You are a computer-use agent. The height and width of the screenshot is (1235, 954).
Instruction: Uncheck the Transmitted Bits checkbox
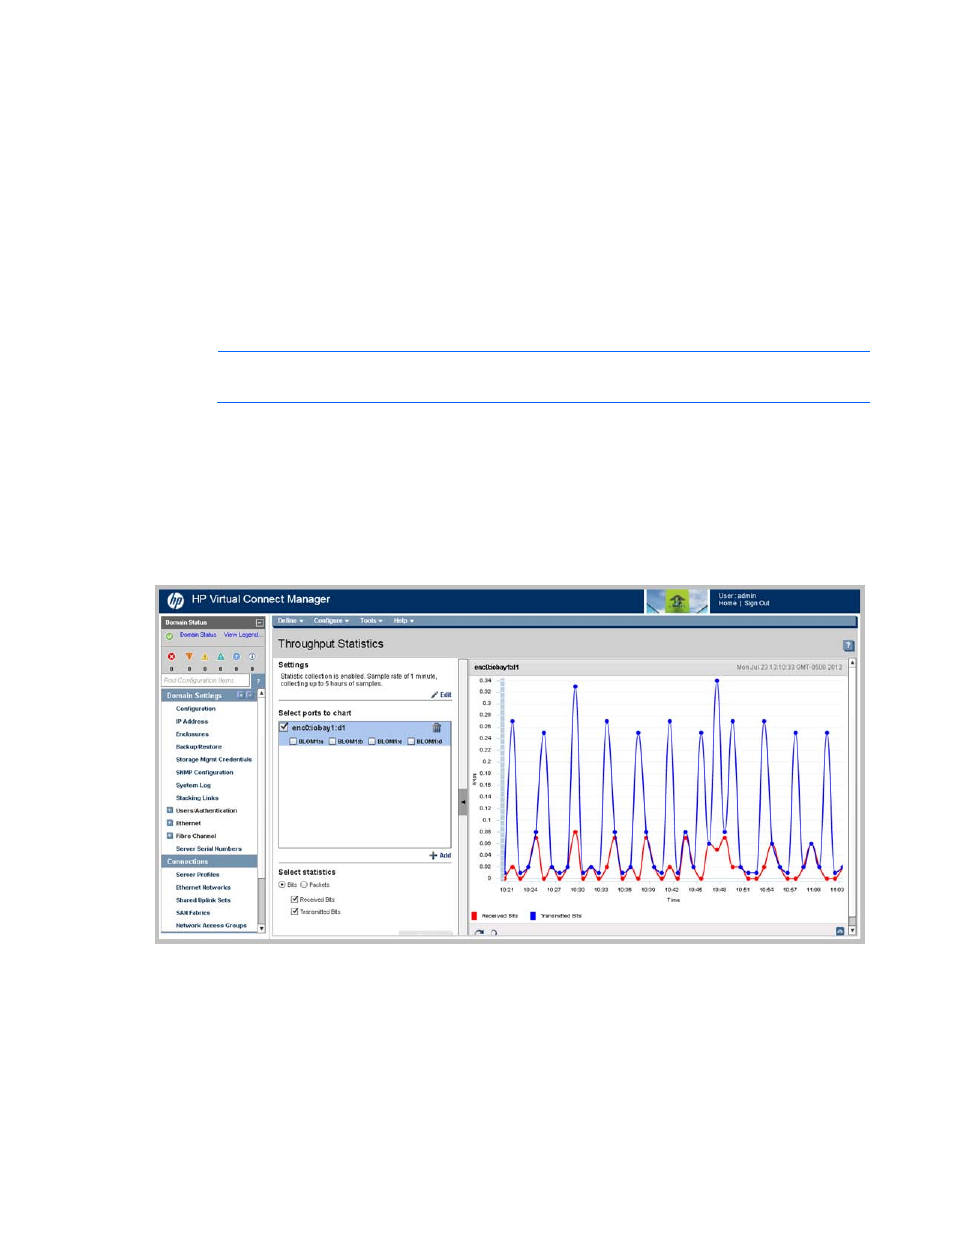coord(295,912)
